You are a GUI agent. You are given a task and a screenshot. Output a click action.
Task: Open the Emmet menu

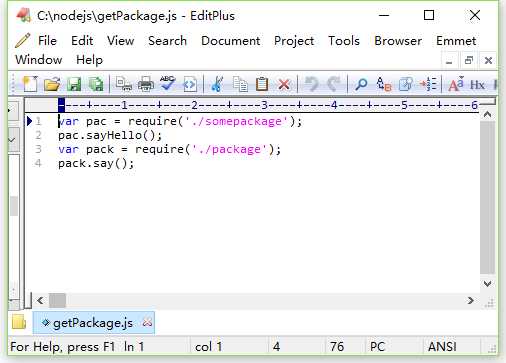pyautogui.click(x=456, y=41)
